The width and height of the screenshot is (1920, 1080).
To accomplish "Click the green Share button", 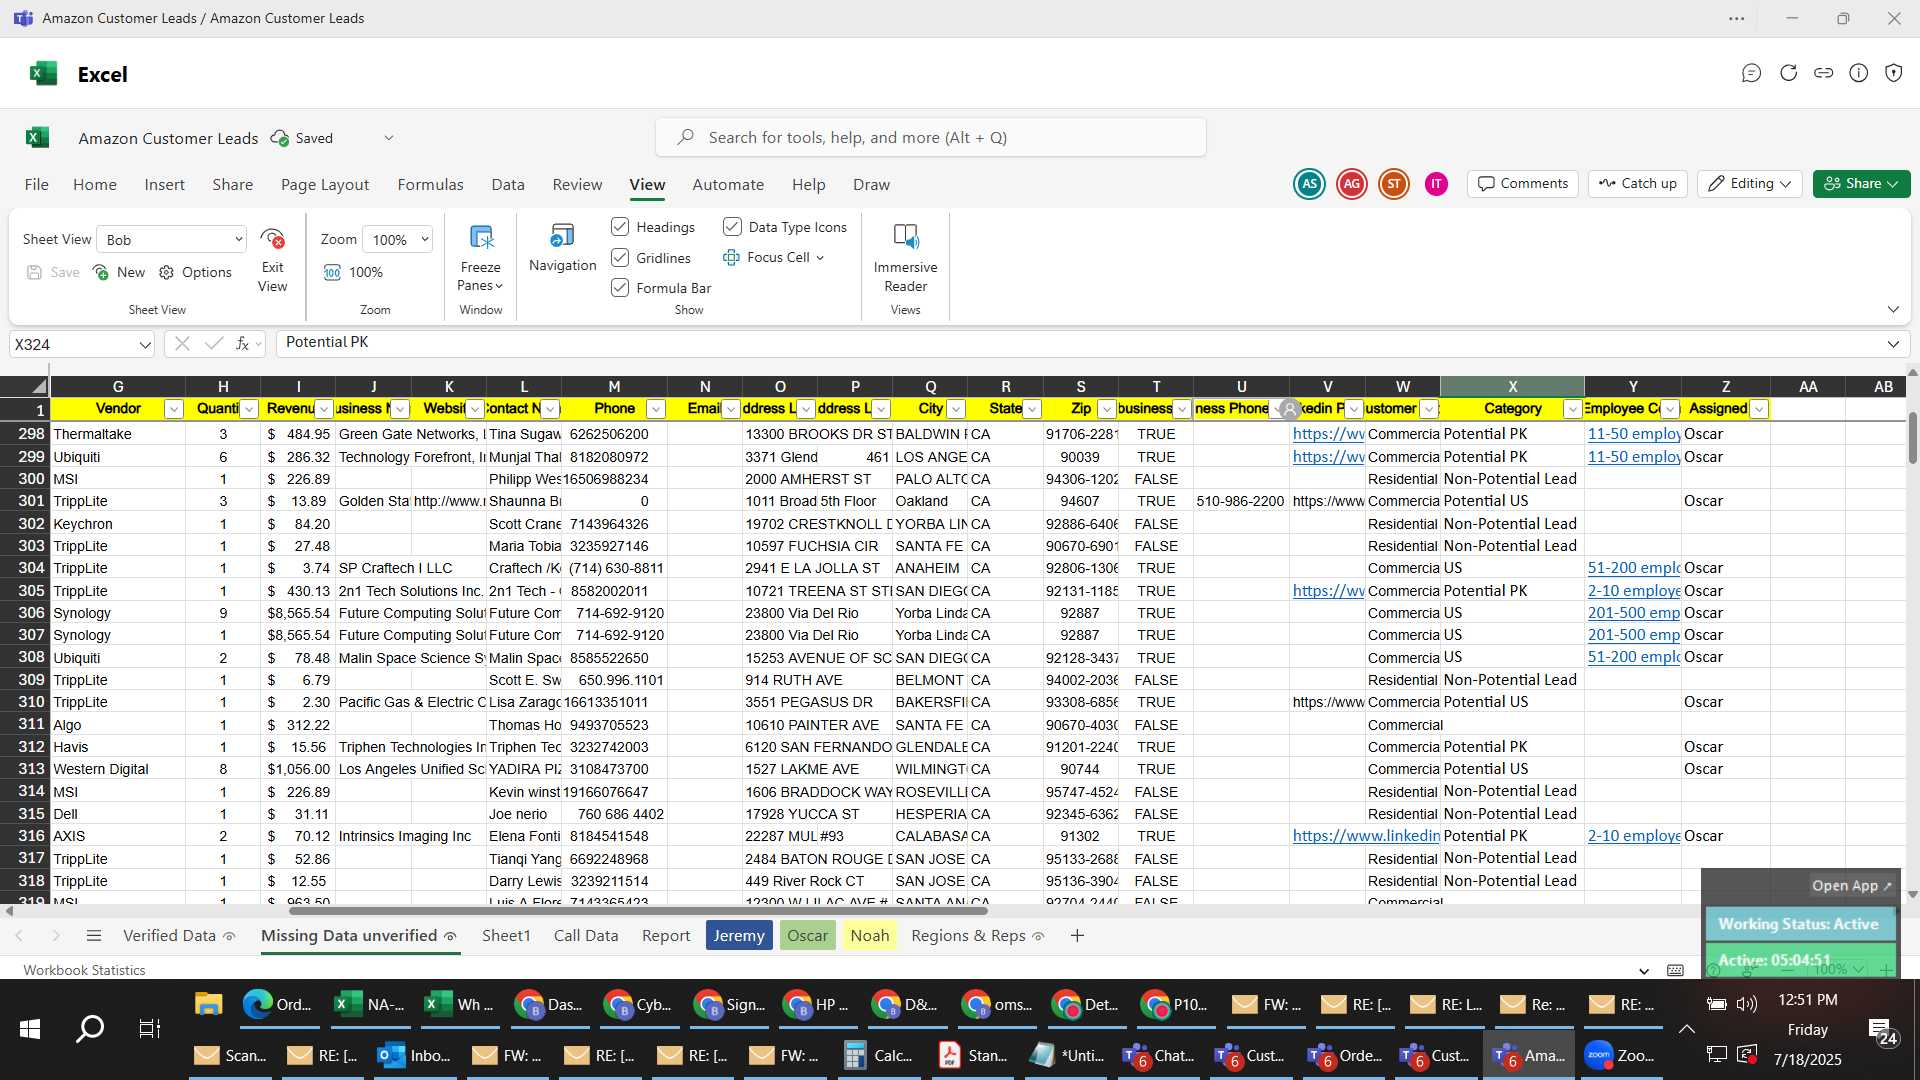I will coord(1861,184).
